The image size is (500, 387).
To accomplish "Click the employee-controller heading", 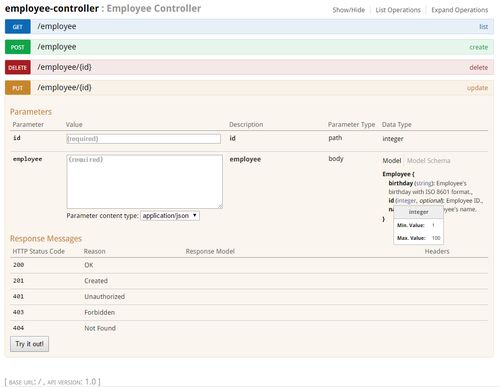I will 52,8.
